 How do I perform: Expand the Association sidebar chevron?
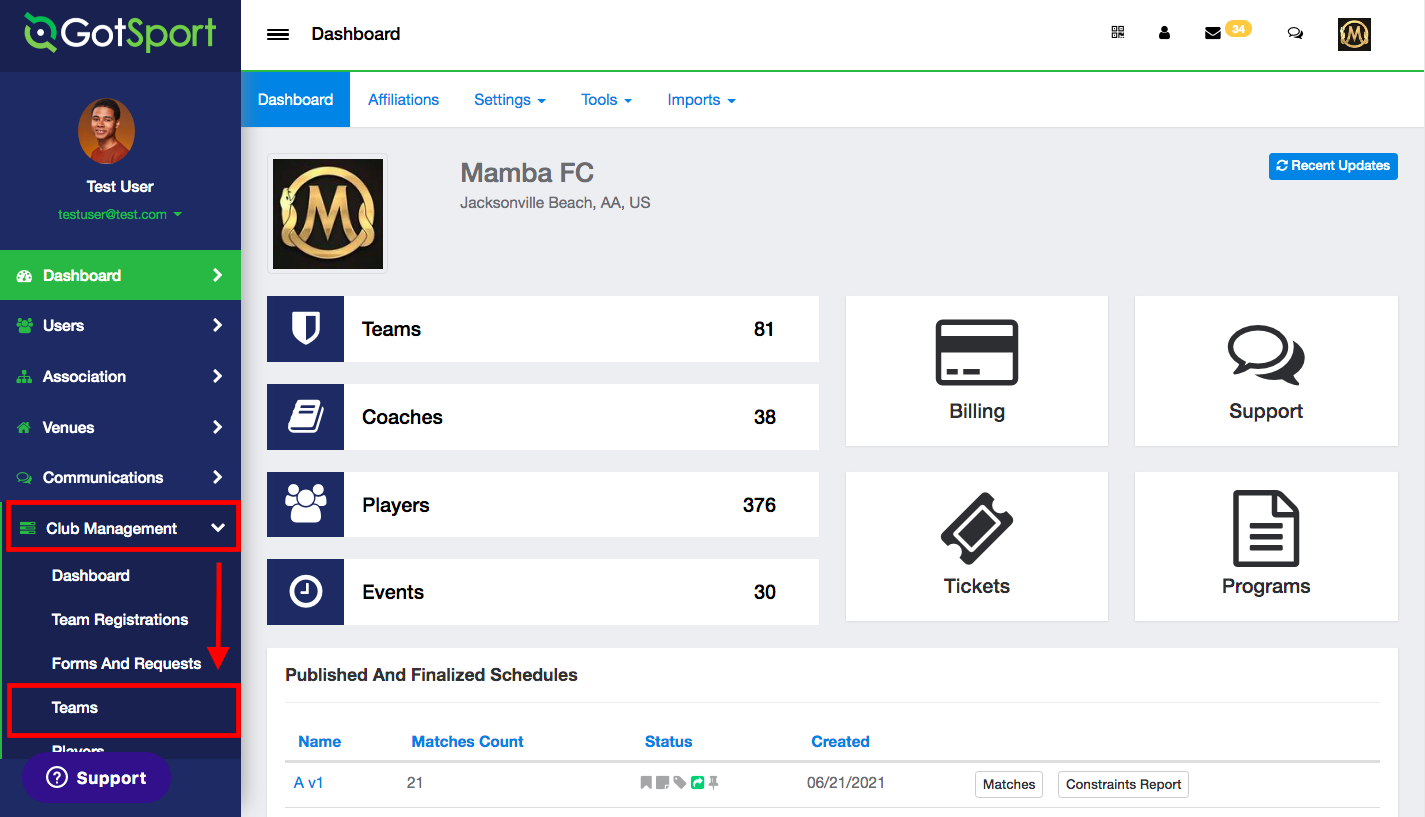click(x=217, y=376)
